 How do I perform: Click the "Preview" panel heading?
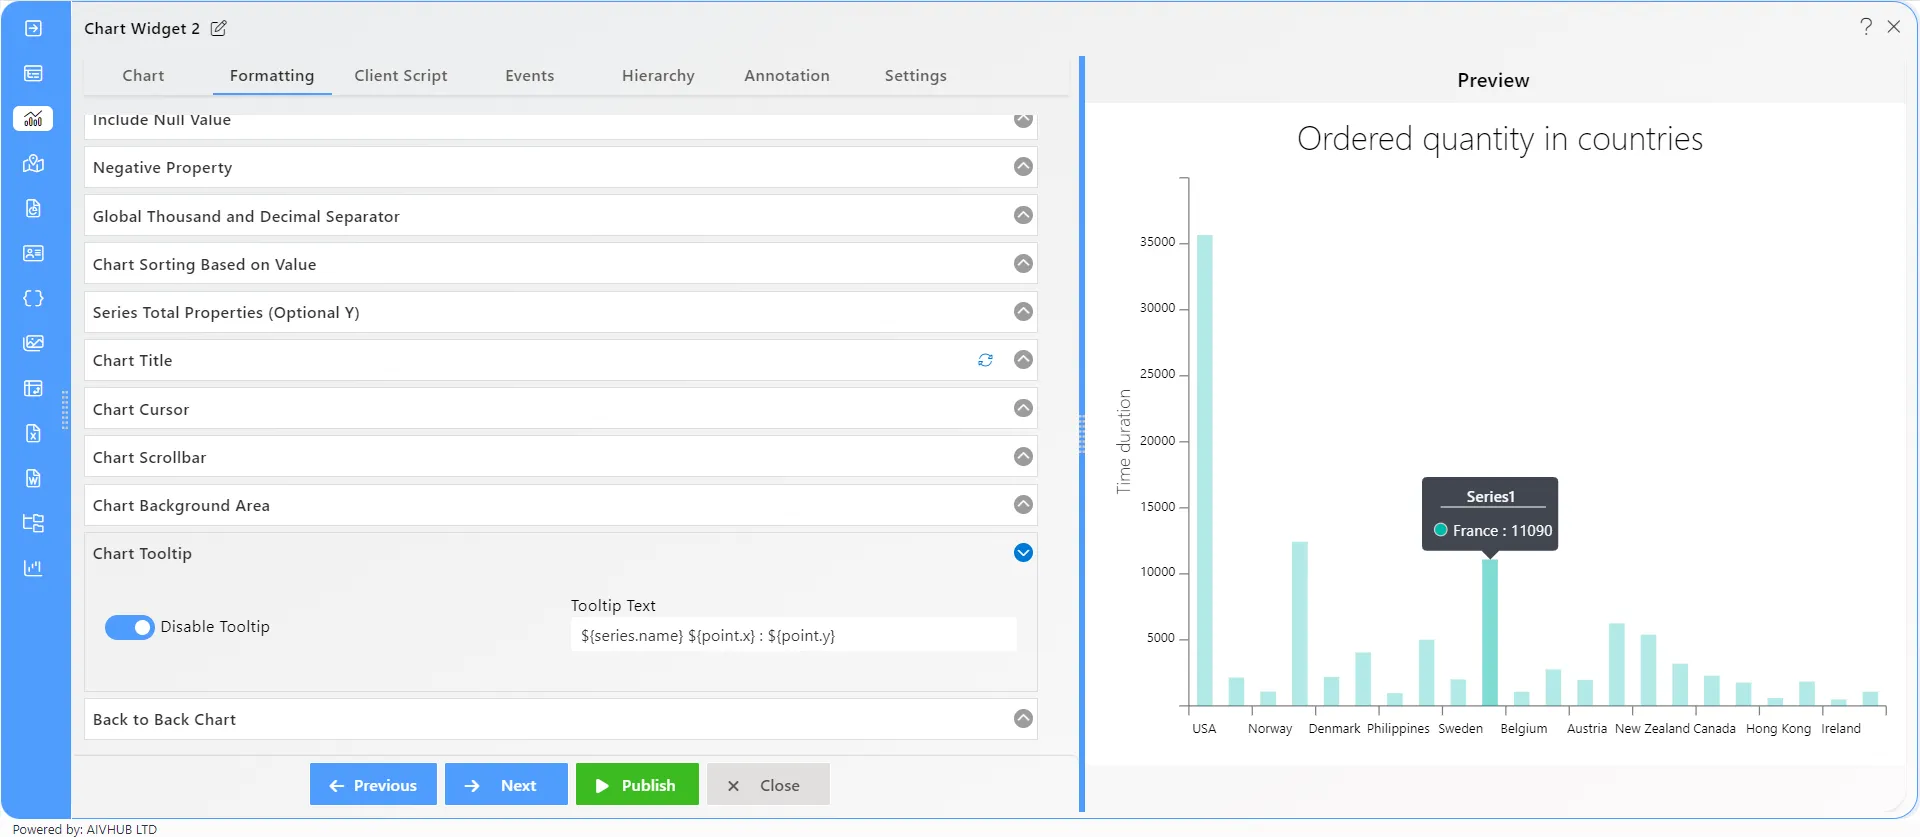[1493, 80]
